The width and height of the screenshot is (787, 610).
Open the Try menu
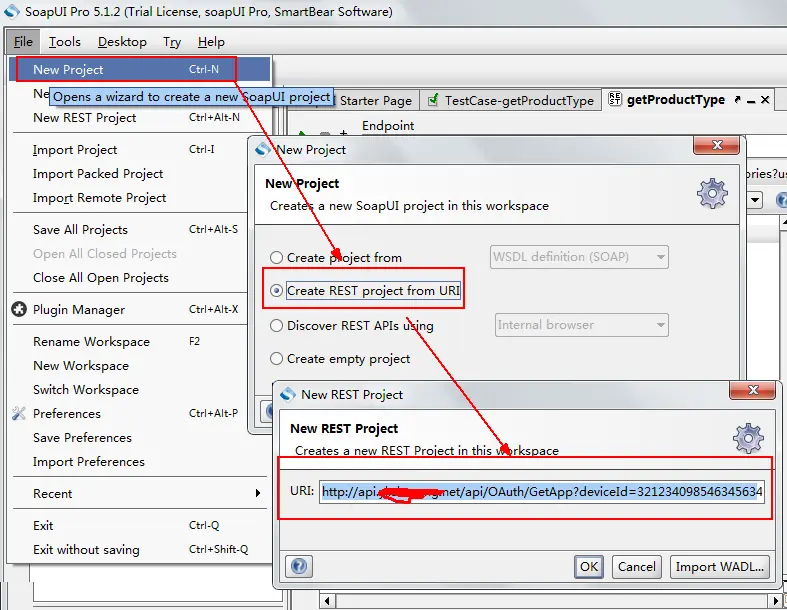click(172, 42)
